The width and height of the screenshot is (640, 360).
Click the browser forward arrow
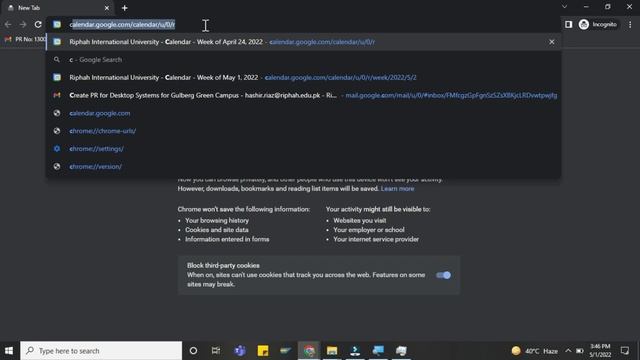(x=23, y=24)
